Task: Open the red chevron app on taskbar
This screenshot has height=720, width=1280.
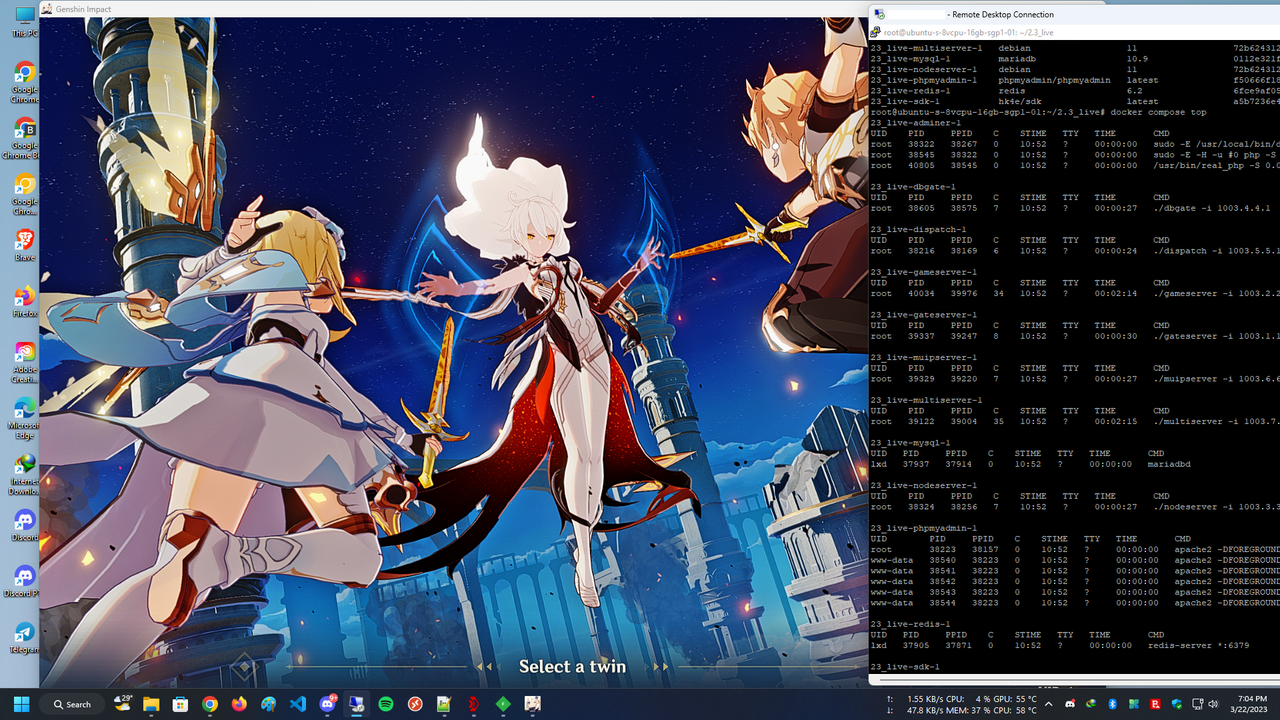Action: pyautogui.click(x=474, y=704)
